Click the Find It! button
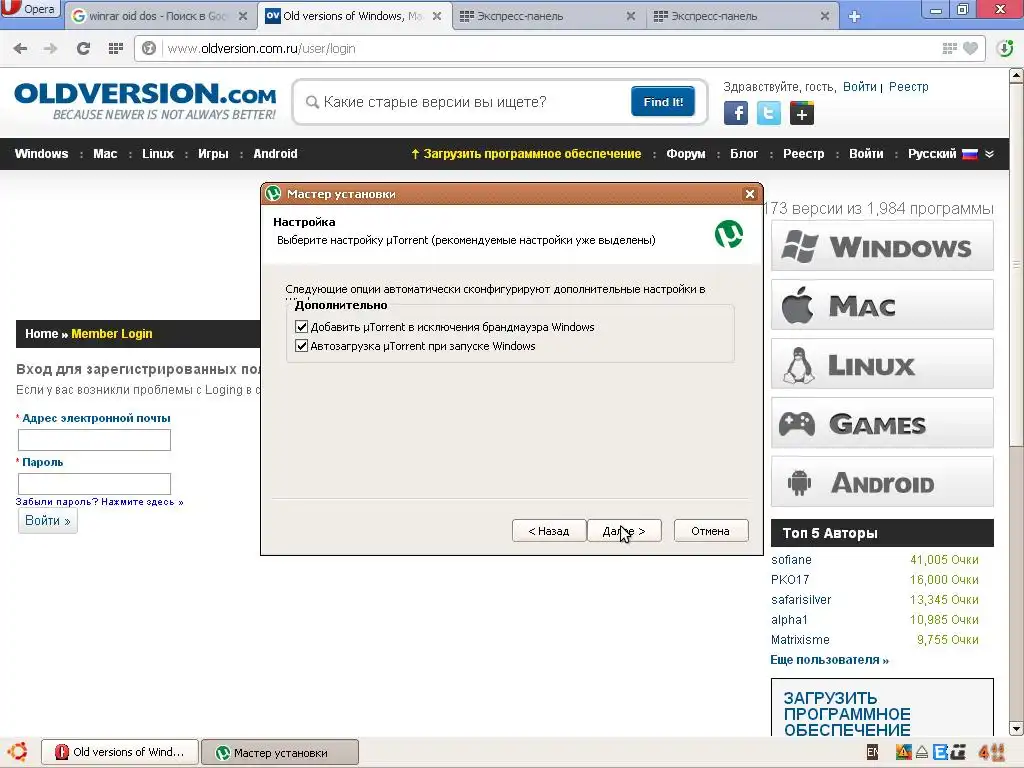The width and height of the screenshot is (1024, 768). [x=663, y=102]
